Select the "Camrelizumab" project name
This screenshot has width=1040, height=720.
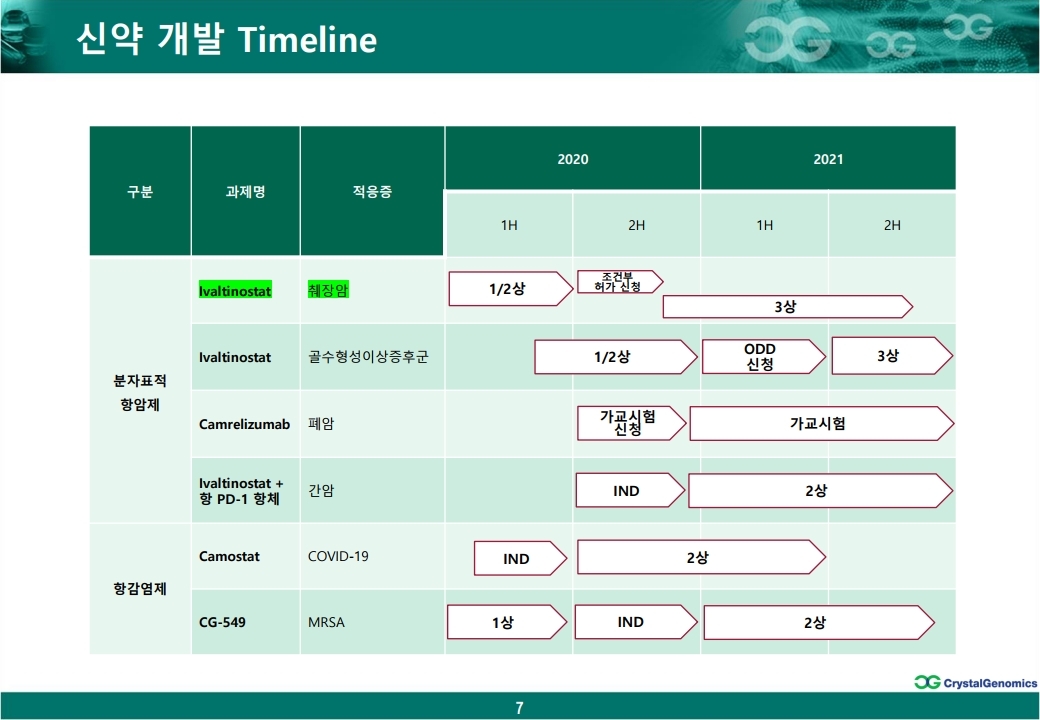pos(244,424)
